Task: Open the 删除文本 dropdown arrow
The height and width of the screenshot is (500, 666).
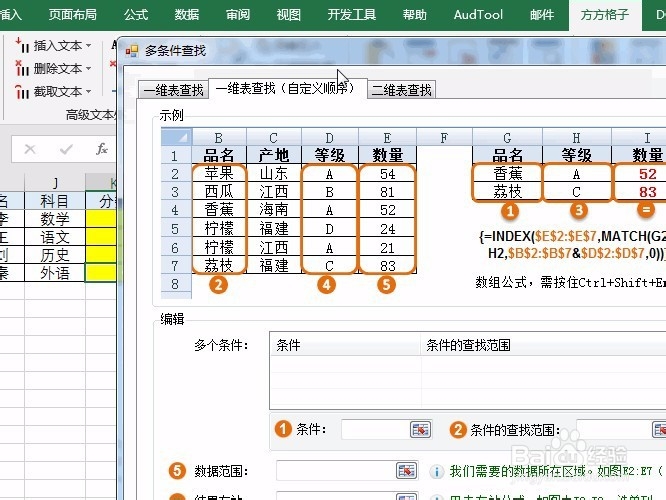Action: 88,68
